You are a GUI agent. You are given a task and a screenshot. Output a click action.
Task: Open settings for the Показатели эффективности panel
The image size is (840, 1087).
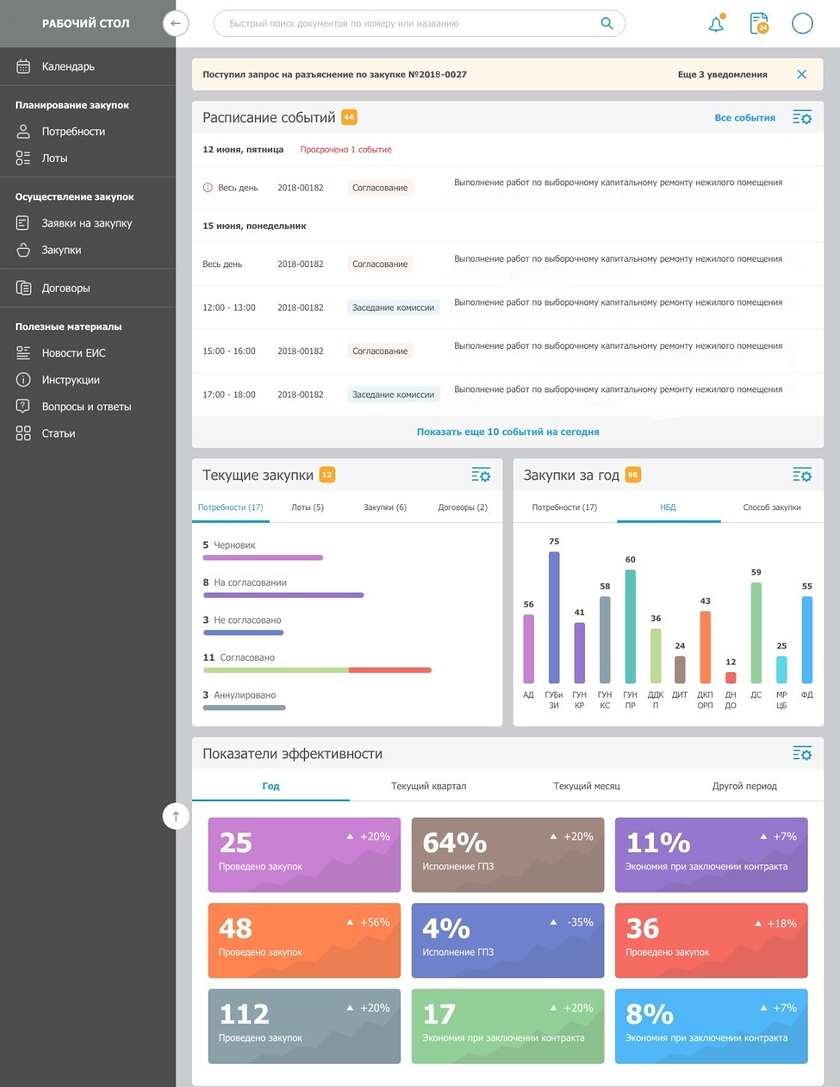click(802, 753)
